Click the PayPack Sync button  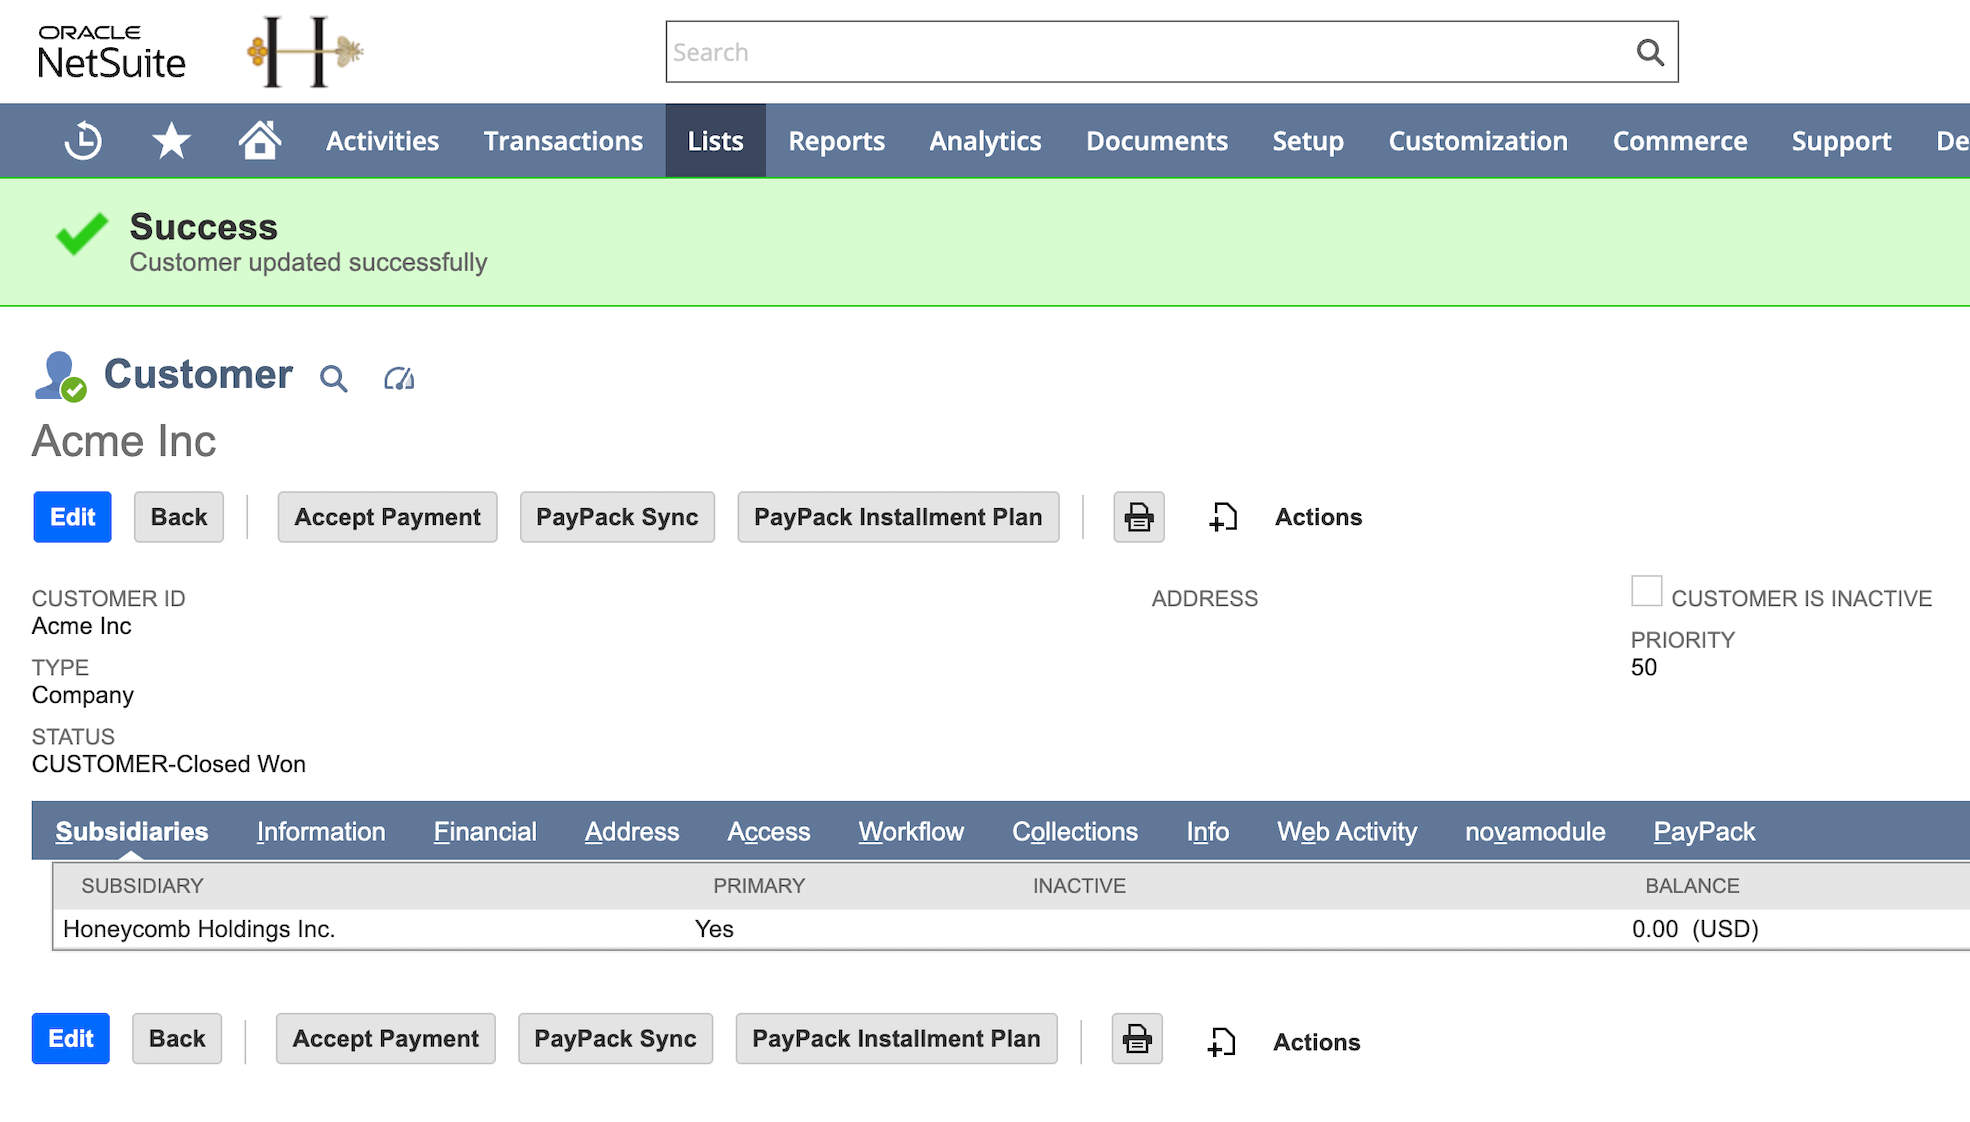point(617,517)
